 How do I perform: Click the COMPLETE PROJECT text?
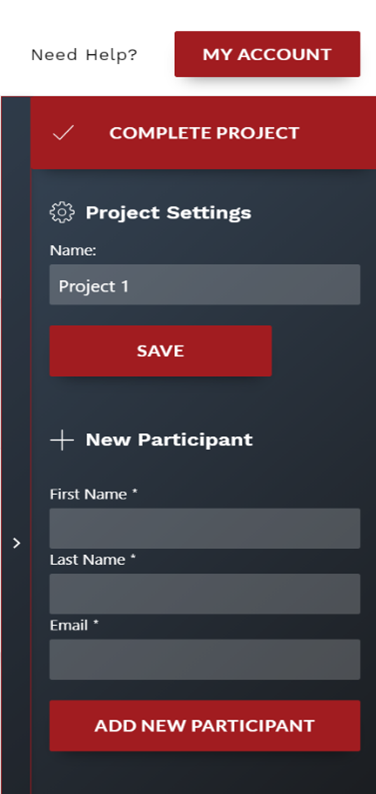[204, 133]
